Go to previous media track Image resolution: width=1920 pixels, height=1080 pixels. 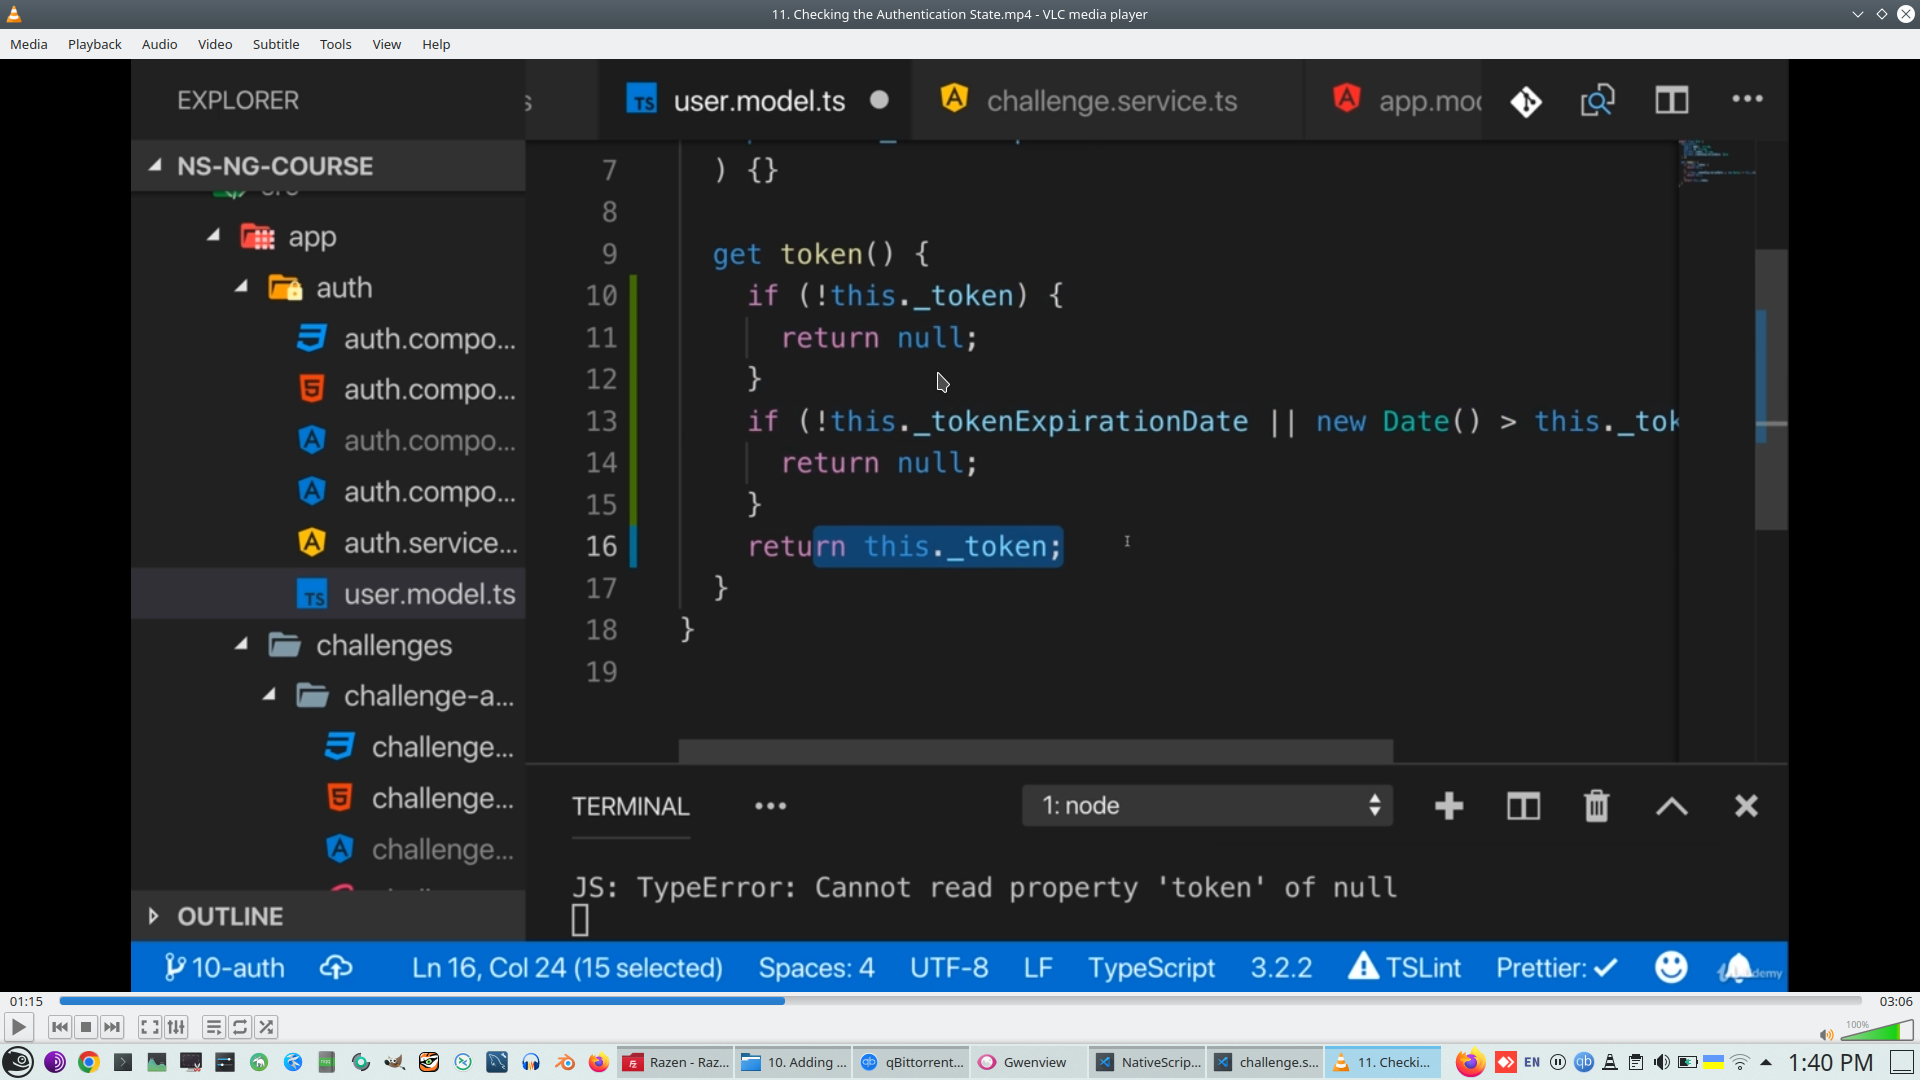coord(60,1027)
